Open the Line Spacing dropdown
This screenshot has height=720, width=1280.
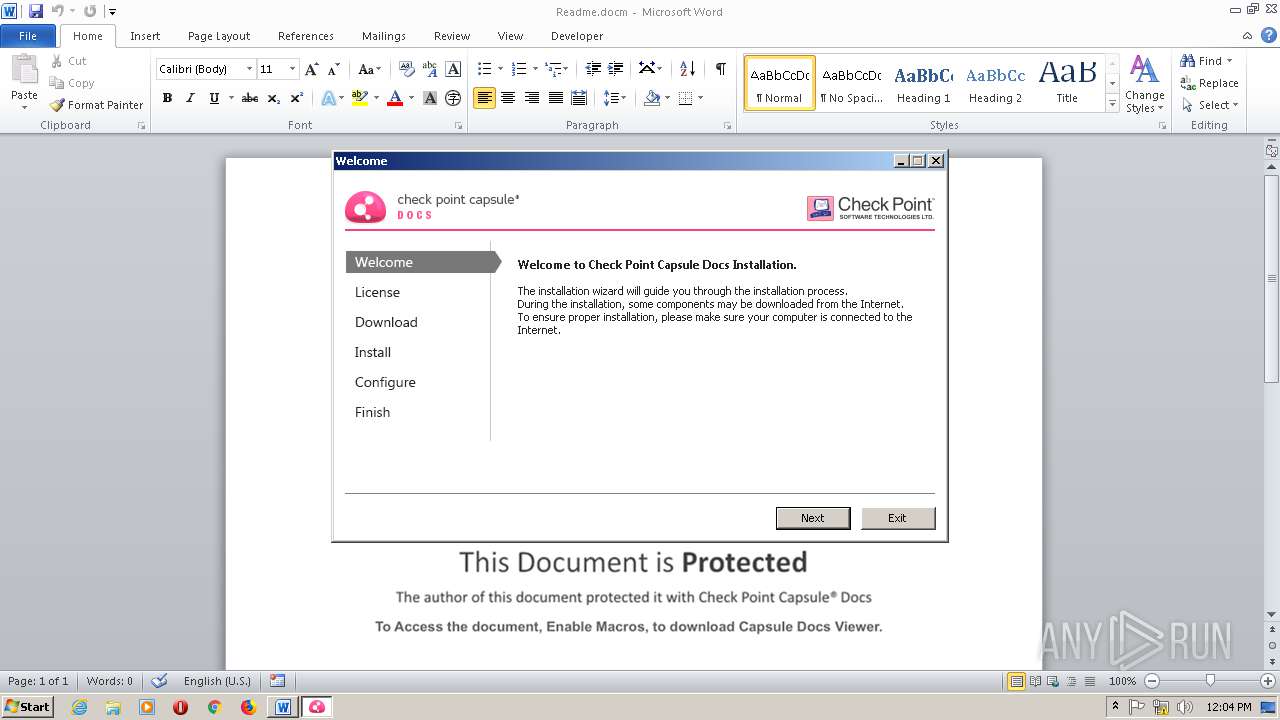click(x=615, y=98)
